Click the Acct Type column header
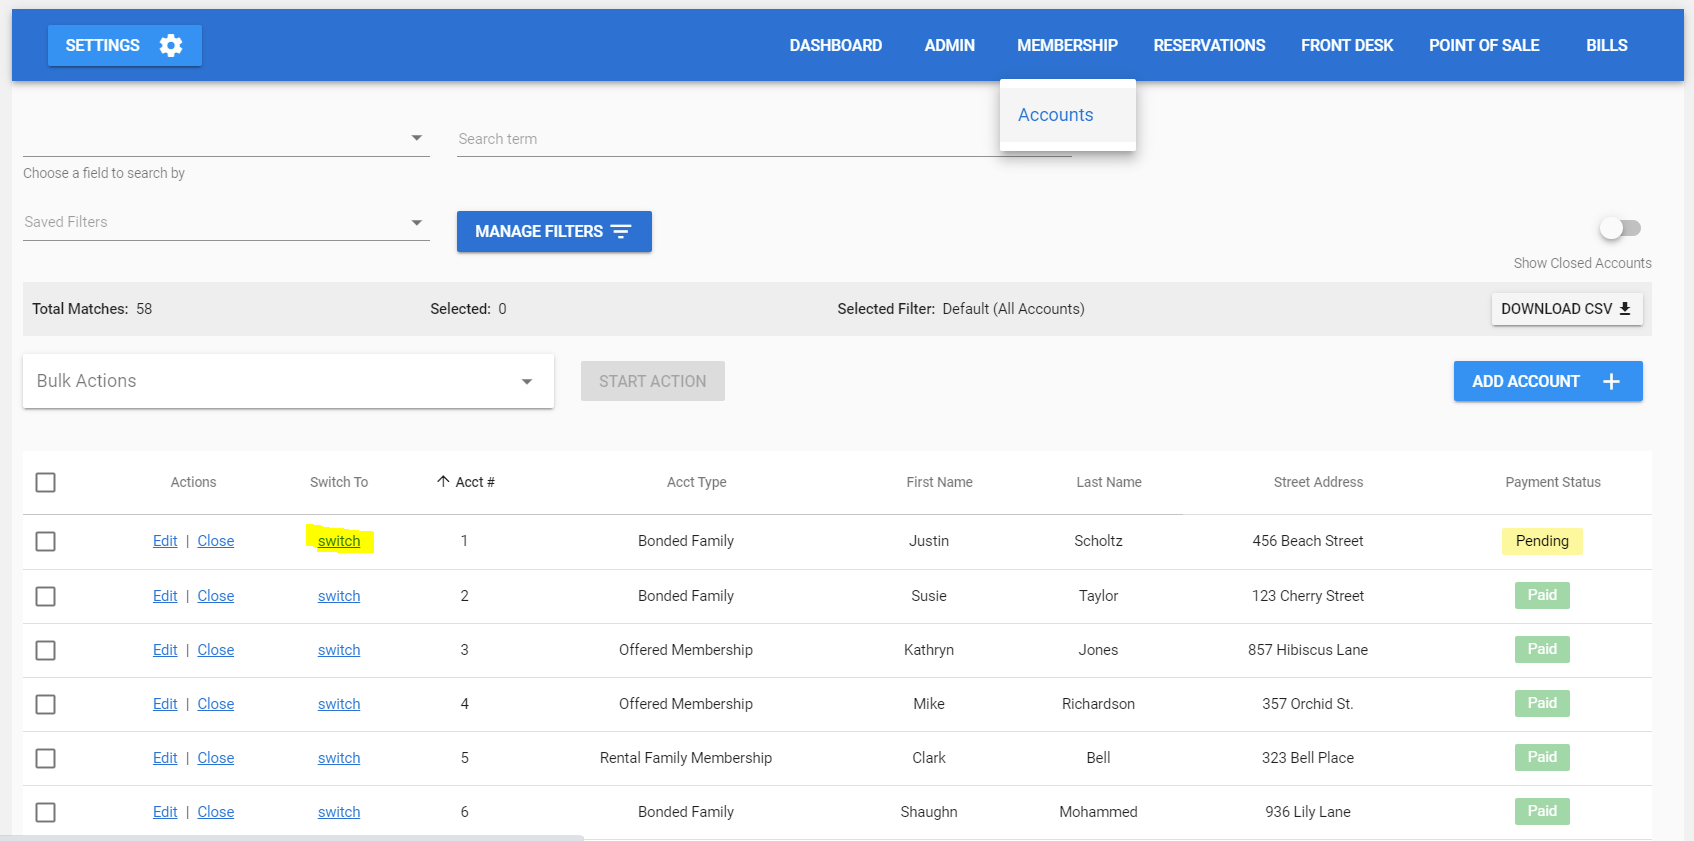 click(697, 482)
